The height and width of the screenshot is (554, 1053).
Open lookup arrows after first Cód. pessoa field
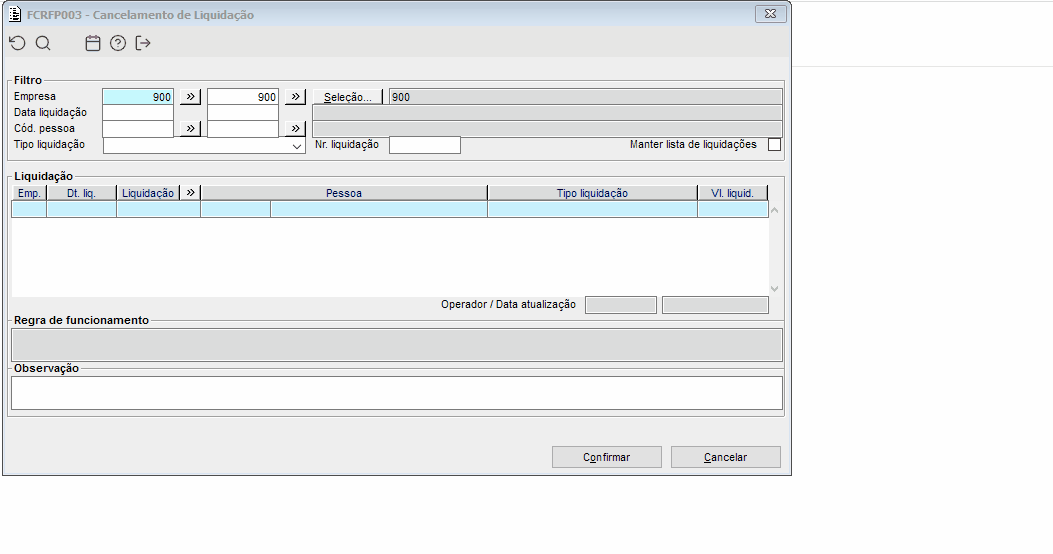[x=190, y=128]
